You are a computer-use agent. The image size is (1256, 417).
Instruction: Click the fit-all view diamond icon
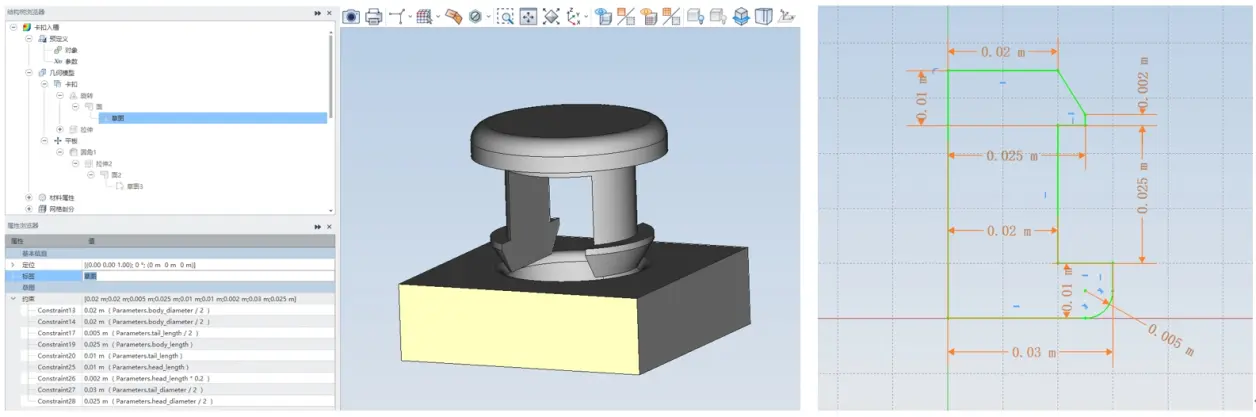point(551,16)
